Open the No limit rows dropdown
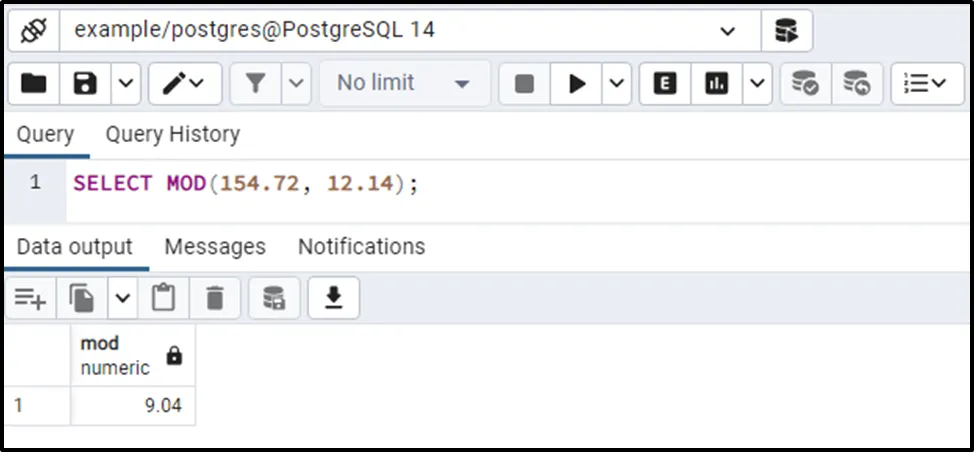Viewport: 974px width, 452px height. click(404, 83)
